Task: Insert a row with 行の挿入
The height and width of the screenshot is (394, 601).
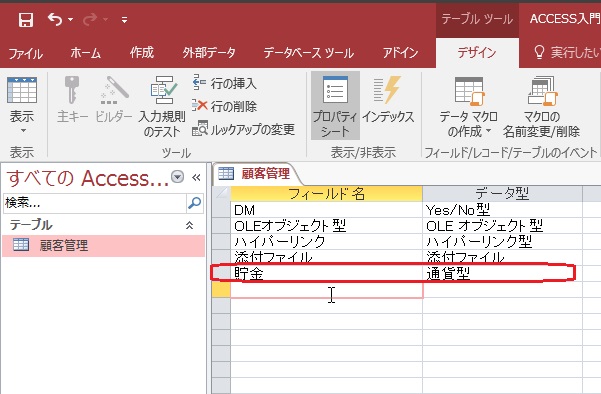Action: point(225,83)
